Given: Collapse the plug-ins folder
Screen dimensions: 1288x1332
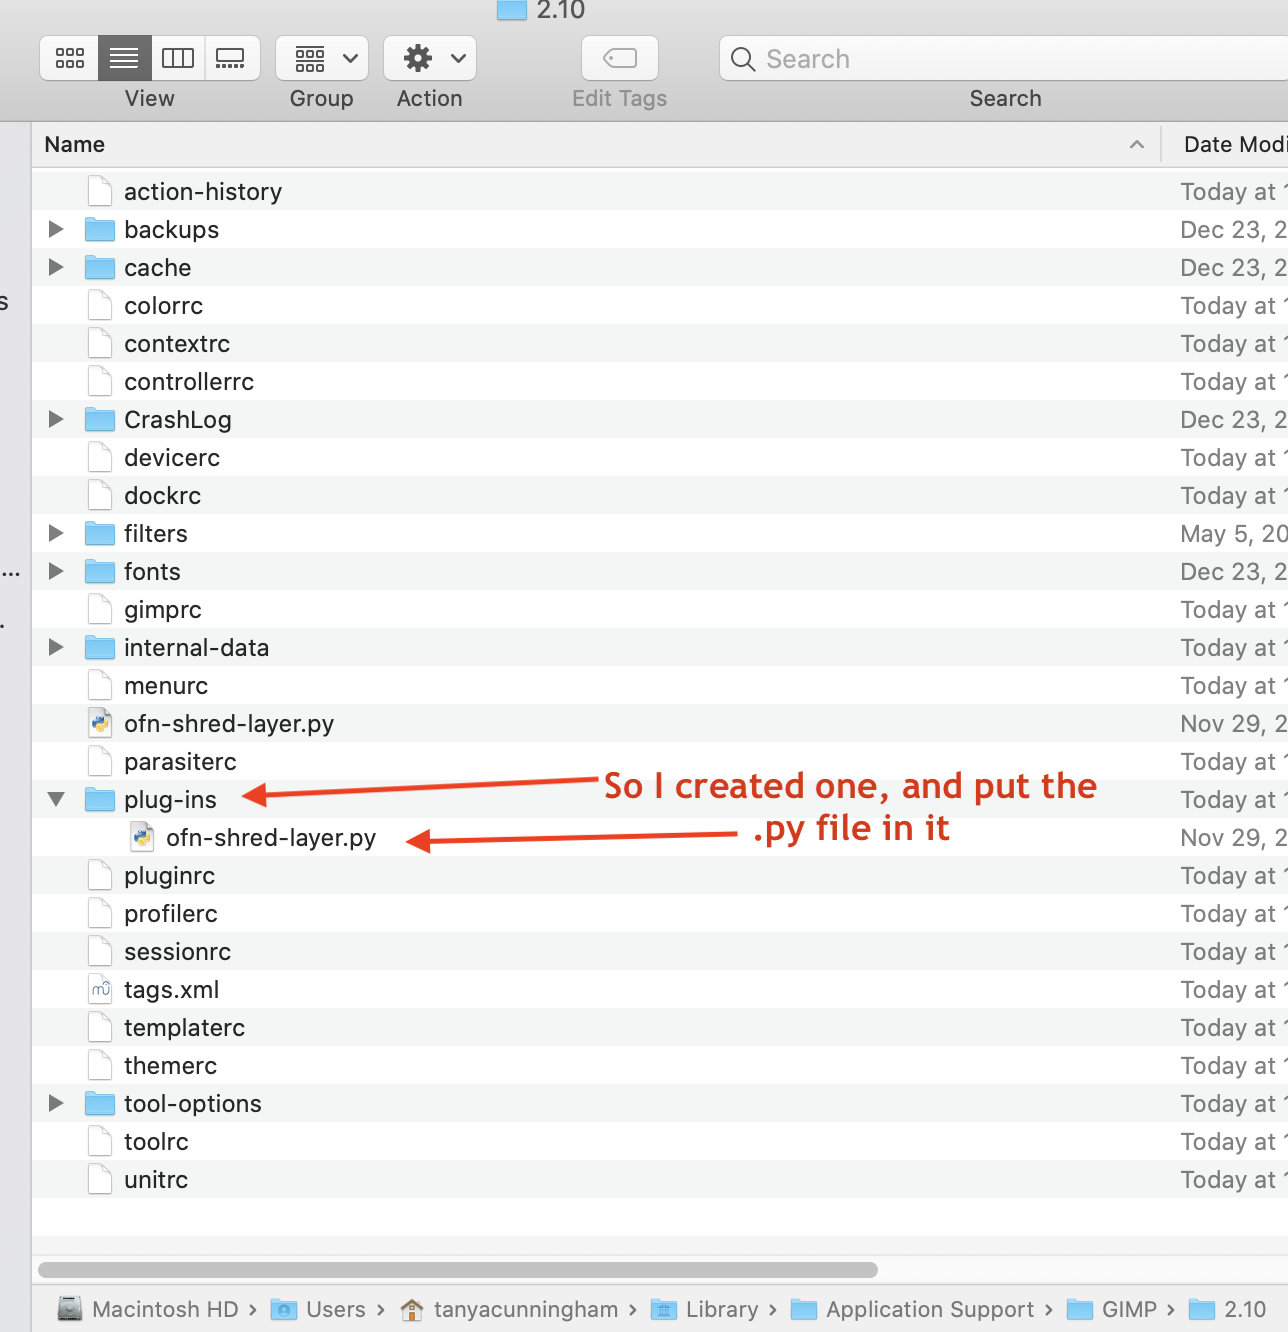Looking at the screenshot, I should click(x=56, y=799).
